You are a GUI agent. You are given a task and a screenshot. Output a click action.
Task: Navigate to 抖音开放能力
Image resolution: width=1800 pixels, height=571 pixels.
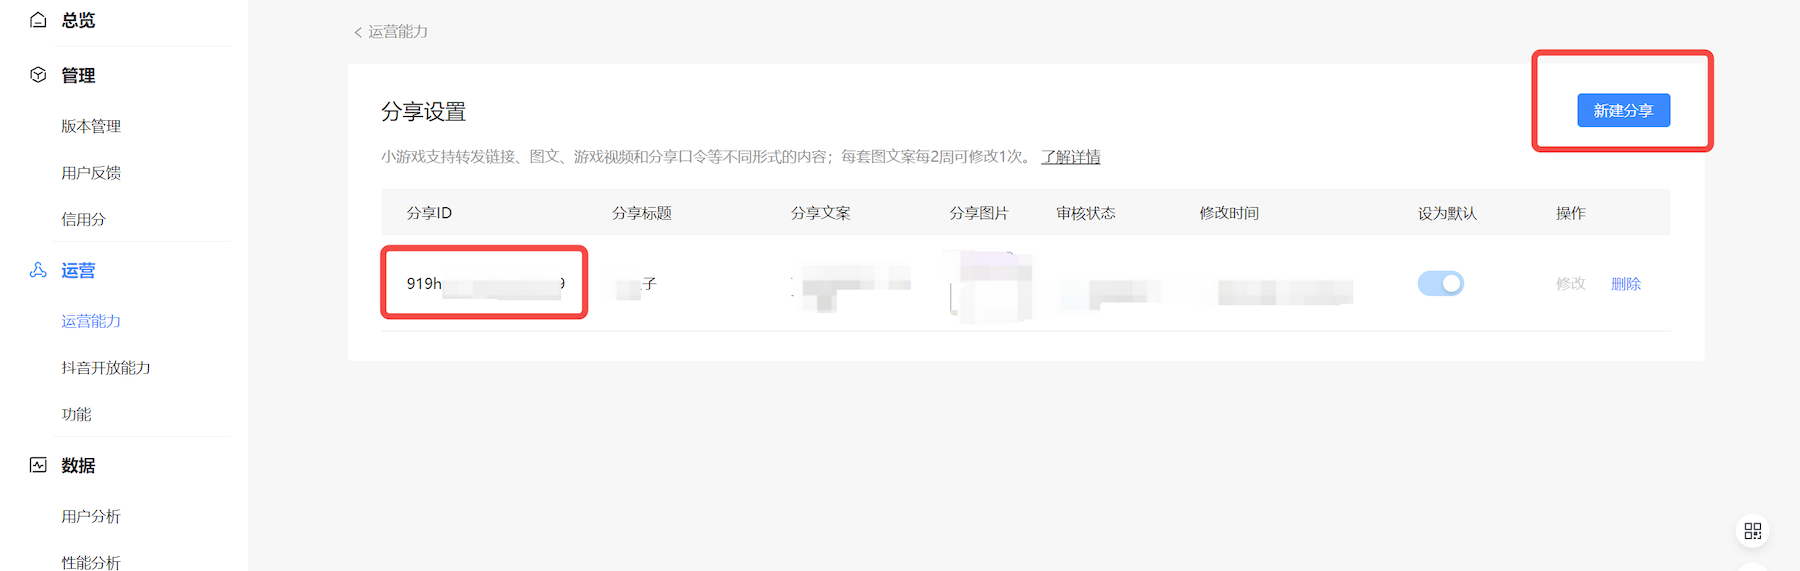point(106,368)
